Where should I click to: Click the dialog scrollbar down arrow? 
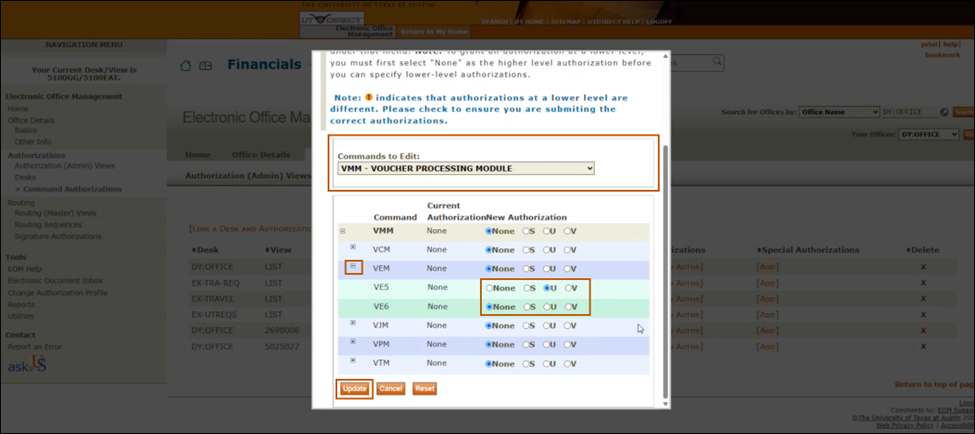coord(665,404)
